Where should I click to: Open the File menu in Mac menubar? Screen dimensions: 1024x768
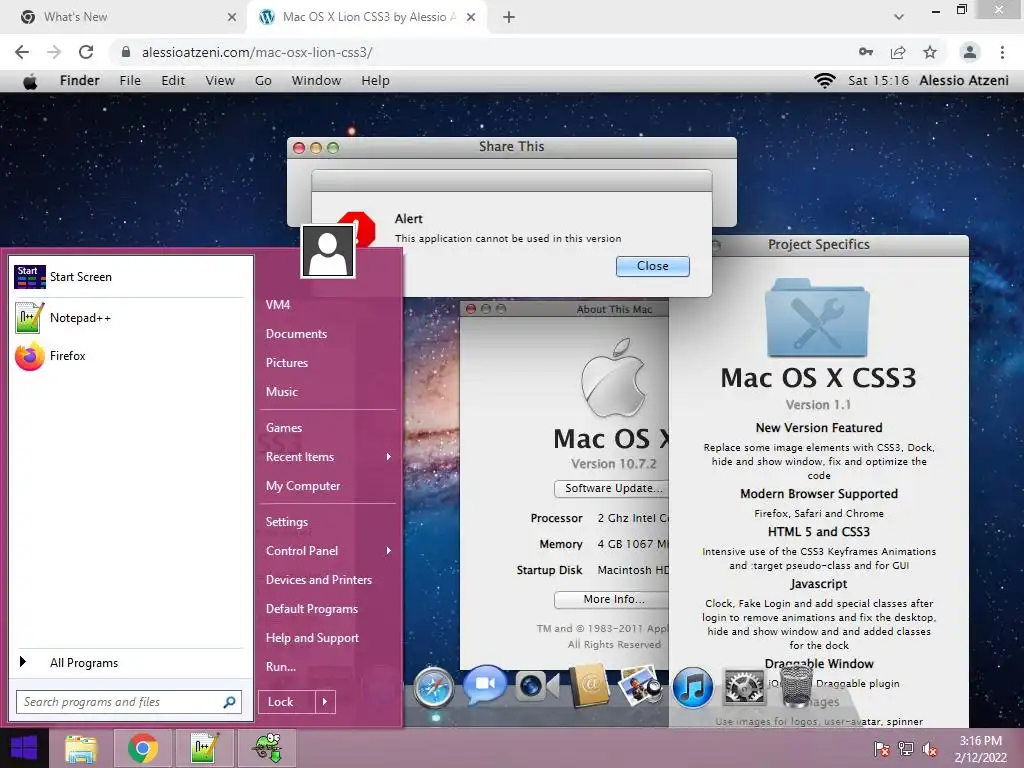130,80
